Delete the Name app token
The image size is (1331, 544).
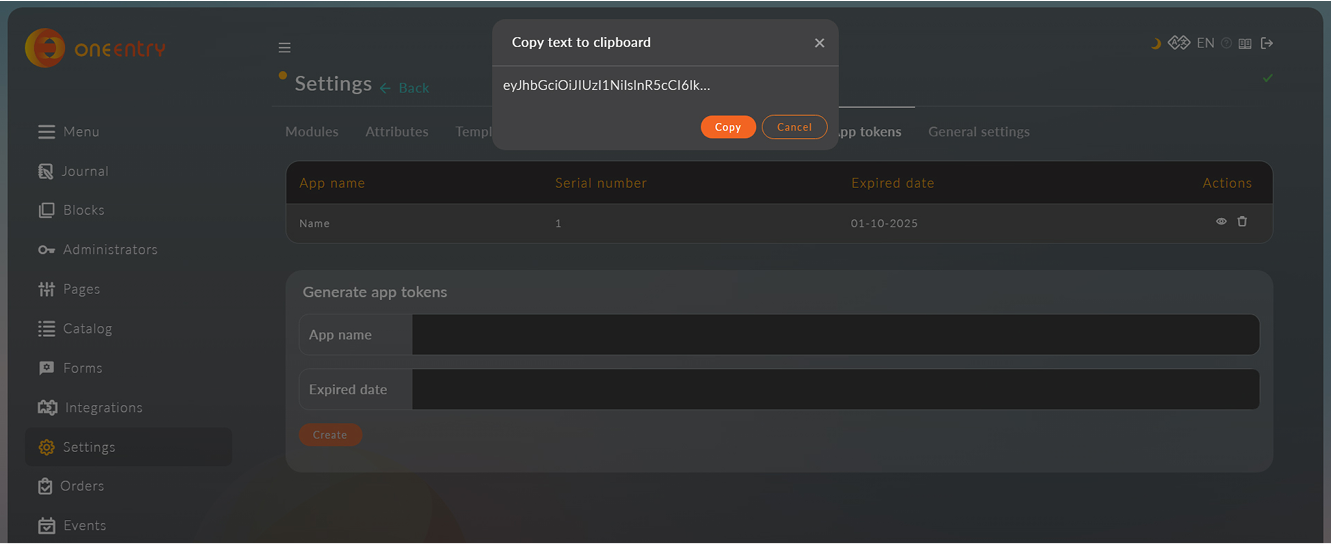coord(1242,222)
